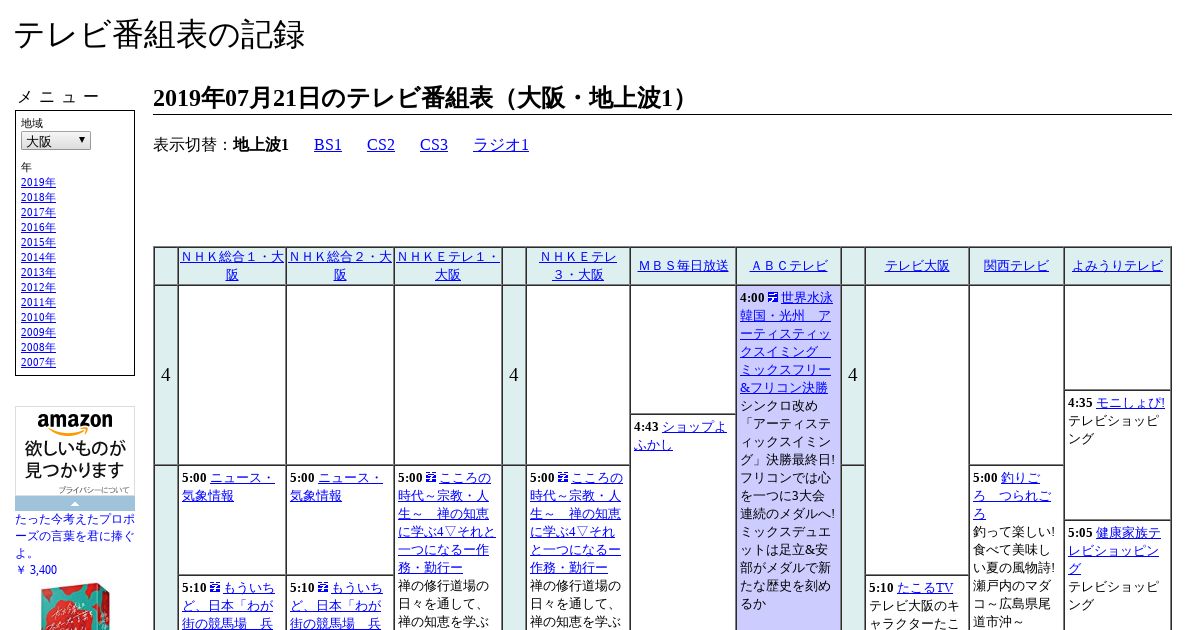Open the 2010年 archive link
The image size is (1200, 630).
(38, 318)
